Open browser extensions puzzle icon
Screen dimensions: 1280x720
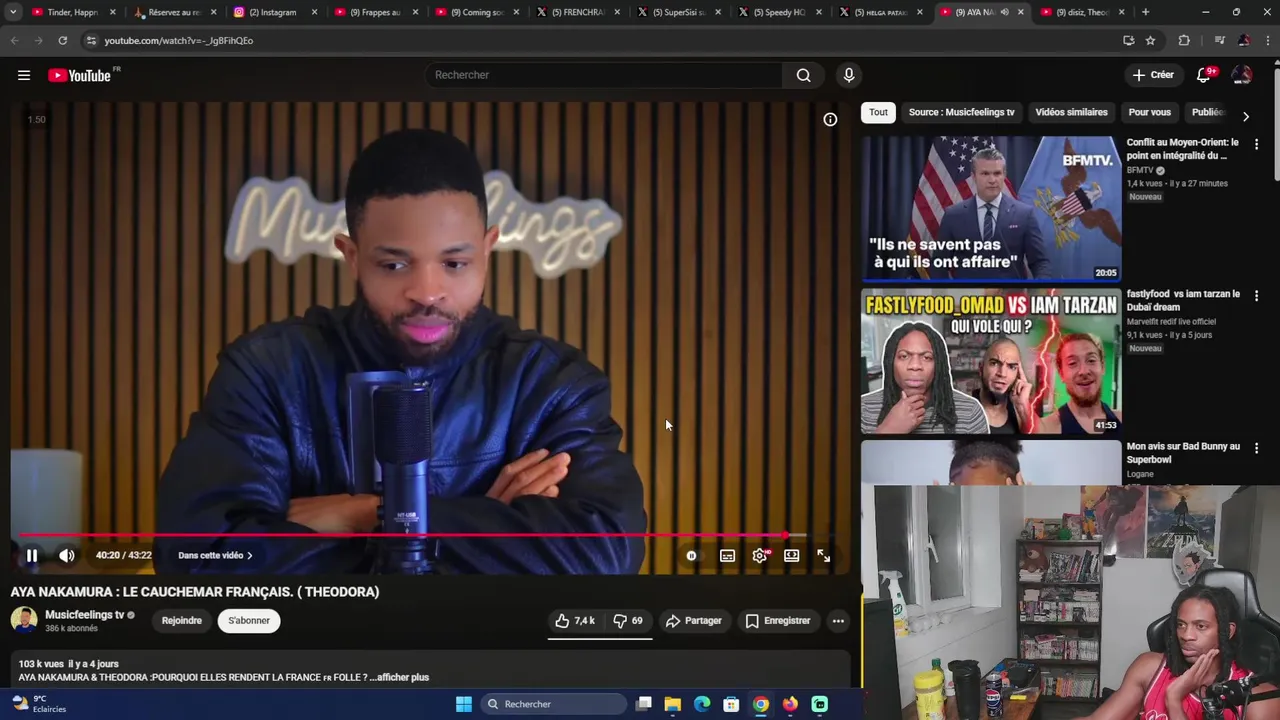pos(1184,40)
